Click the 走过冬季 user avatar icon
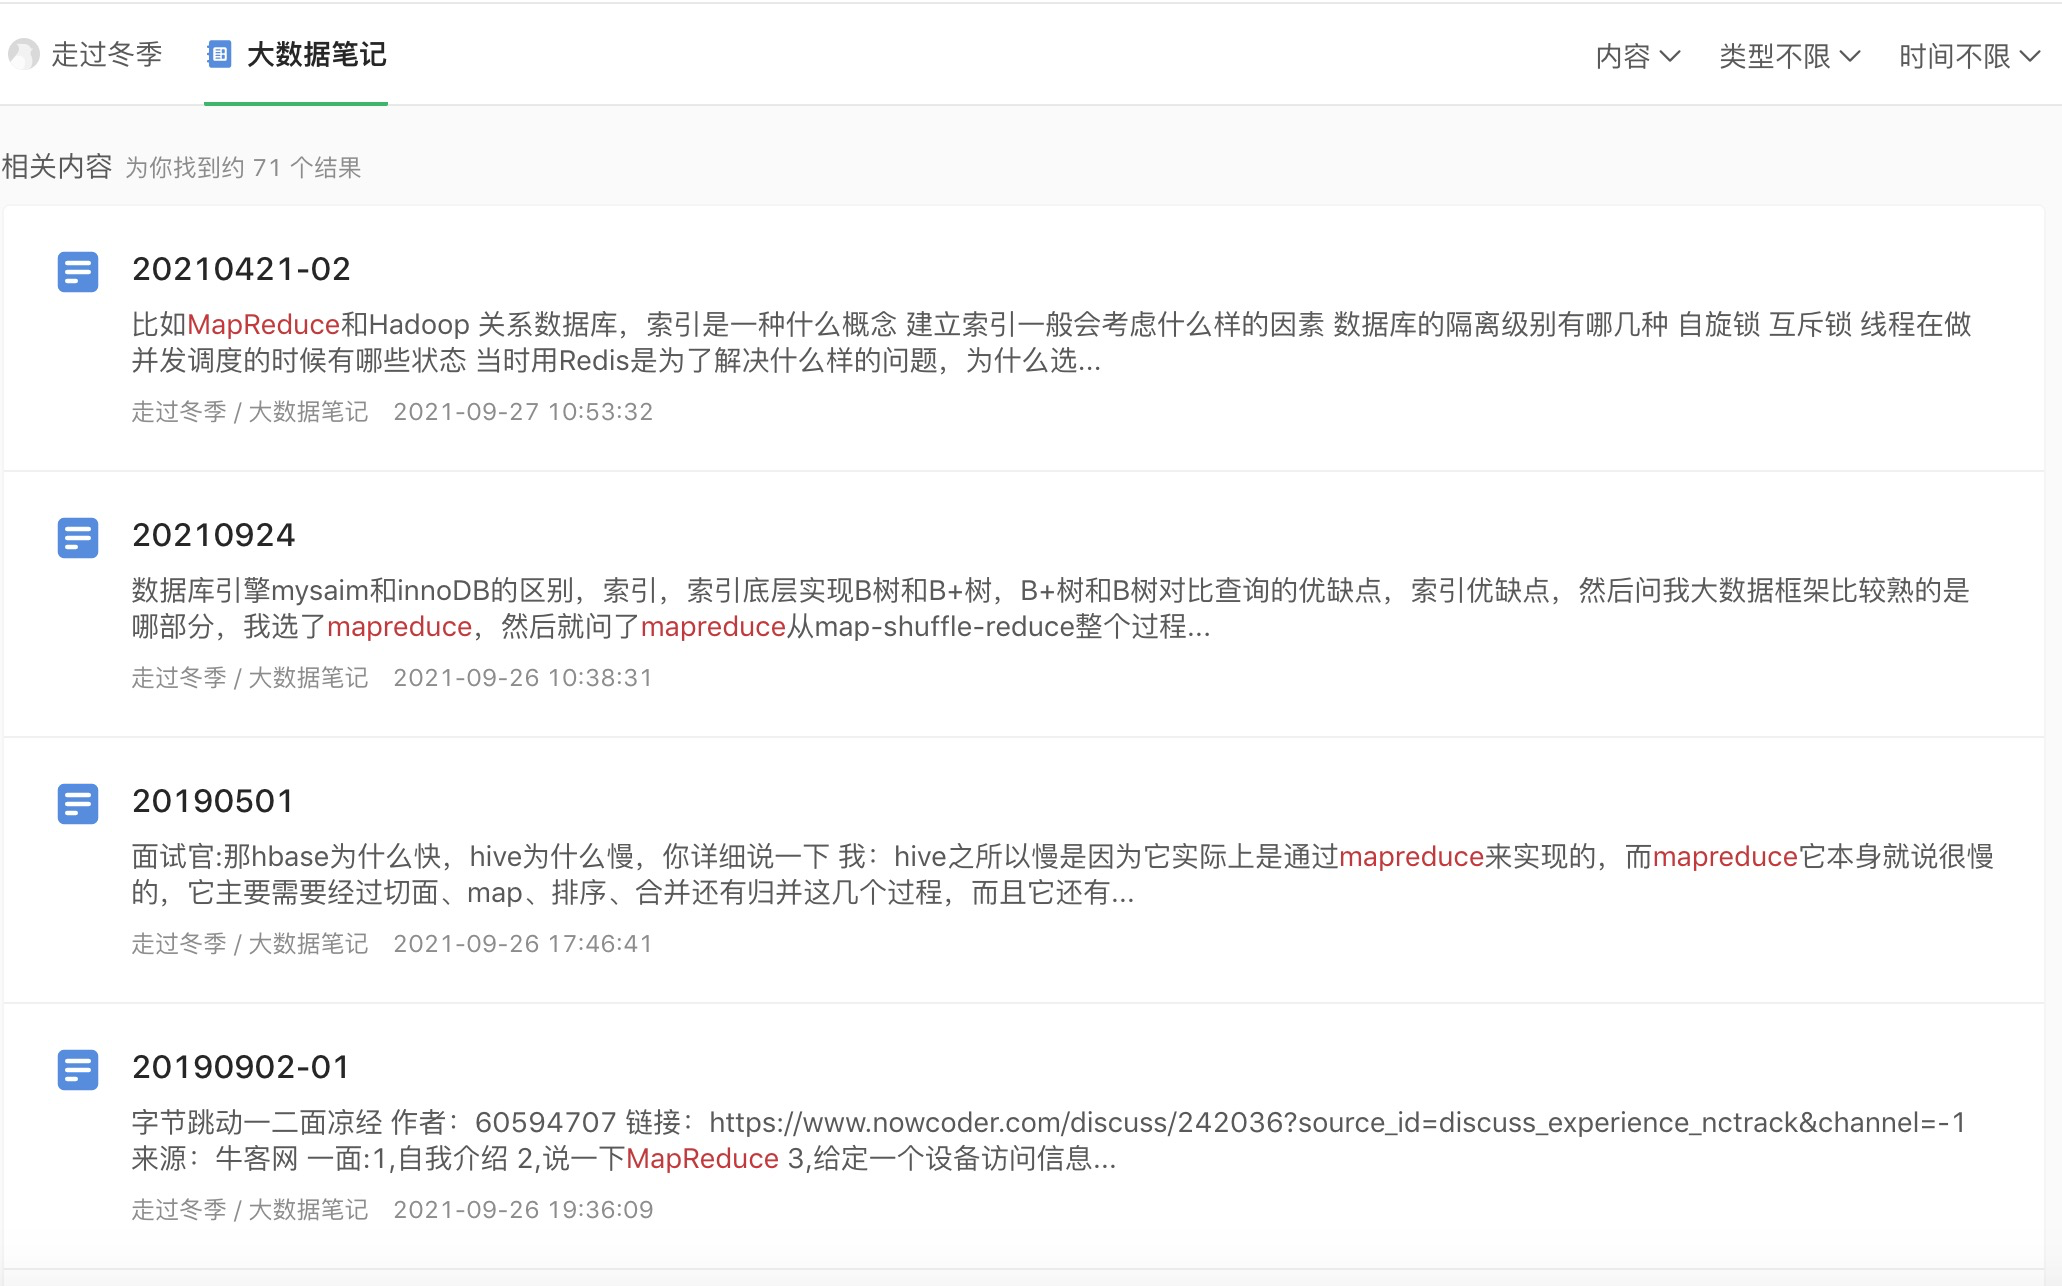The height and width of the screenshot is (1286, 2062). point(23,54)
